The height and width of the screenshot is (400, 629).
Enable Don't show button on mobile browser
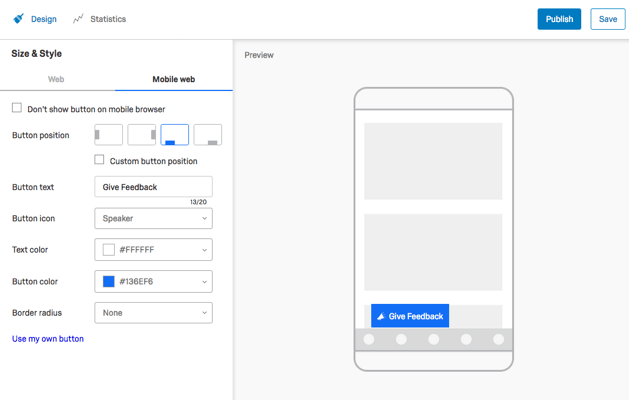click(x=17, y=108)
